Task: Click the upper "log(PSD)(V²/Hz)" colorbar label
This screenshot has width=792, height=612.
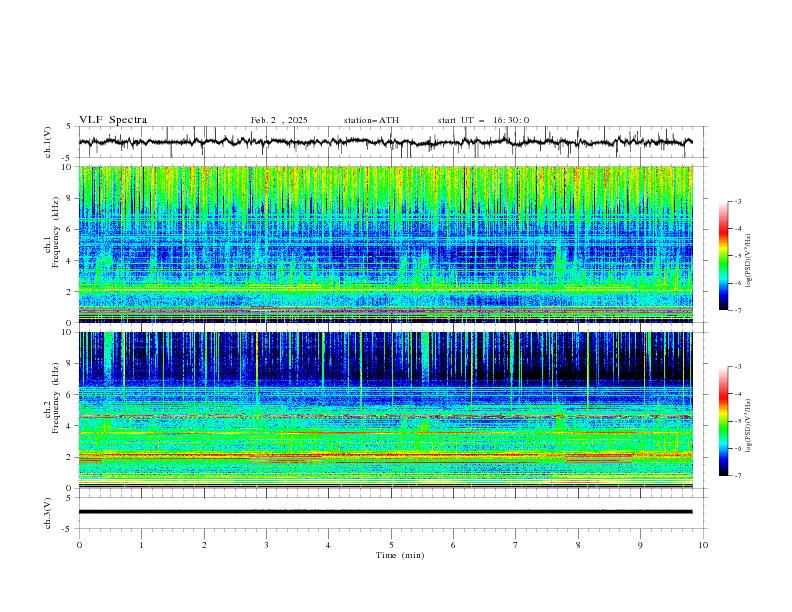Action: (x=748, y=261)
